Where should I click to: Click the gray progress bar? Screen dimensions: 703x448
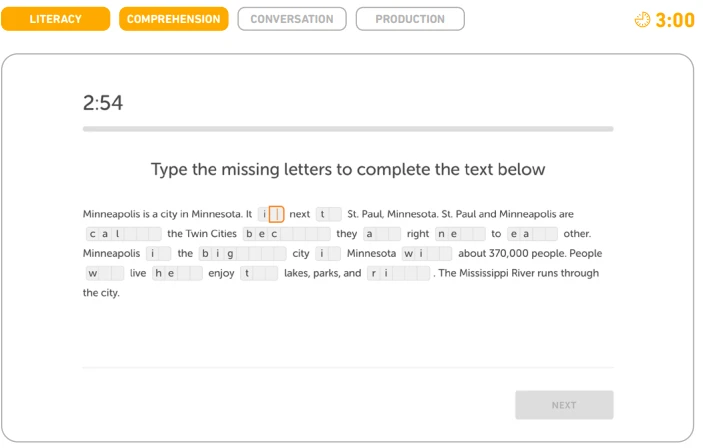click(348, 129)
